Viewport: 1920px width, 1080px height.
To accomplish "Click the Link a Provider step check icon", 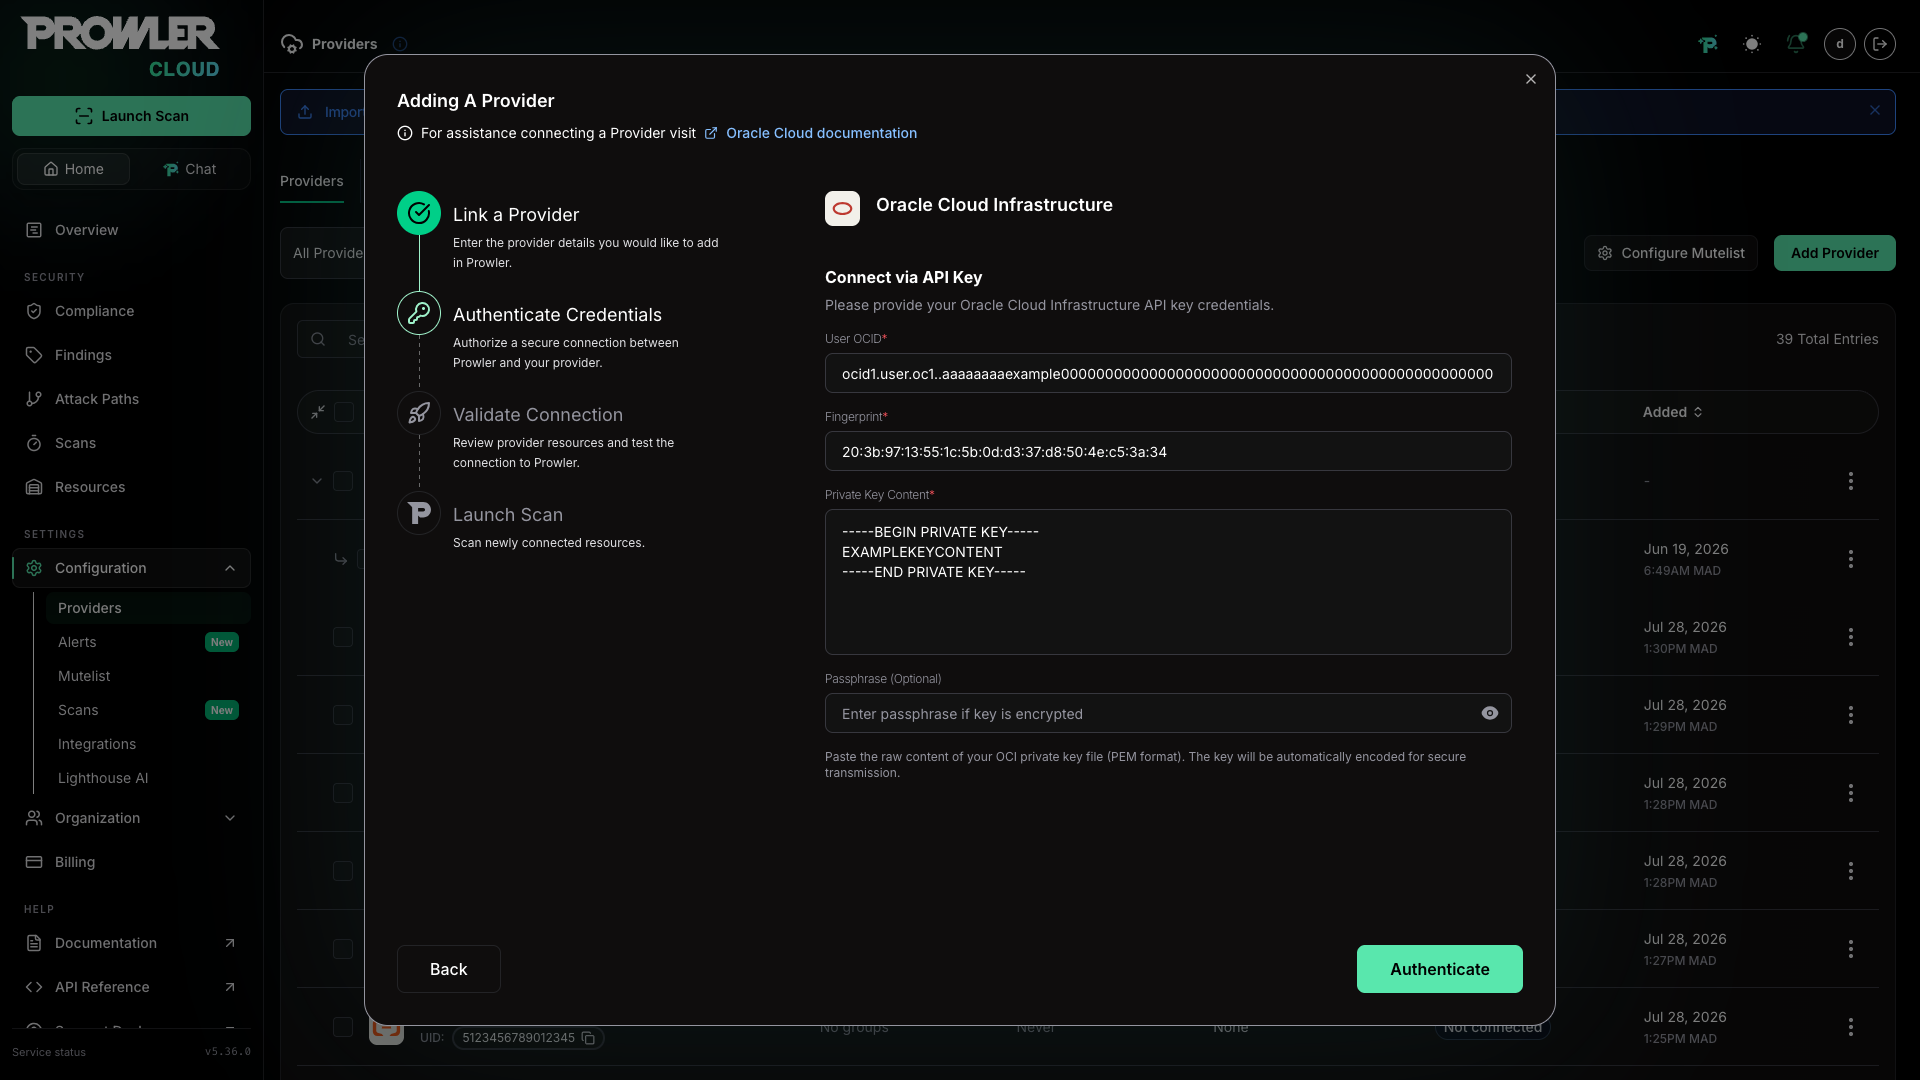I will pos(419,213).
